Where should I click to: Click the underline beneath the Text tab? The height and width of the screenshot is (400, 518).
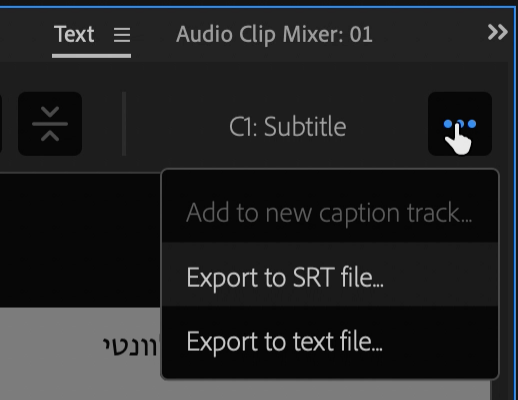(x=91, y=56)
